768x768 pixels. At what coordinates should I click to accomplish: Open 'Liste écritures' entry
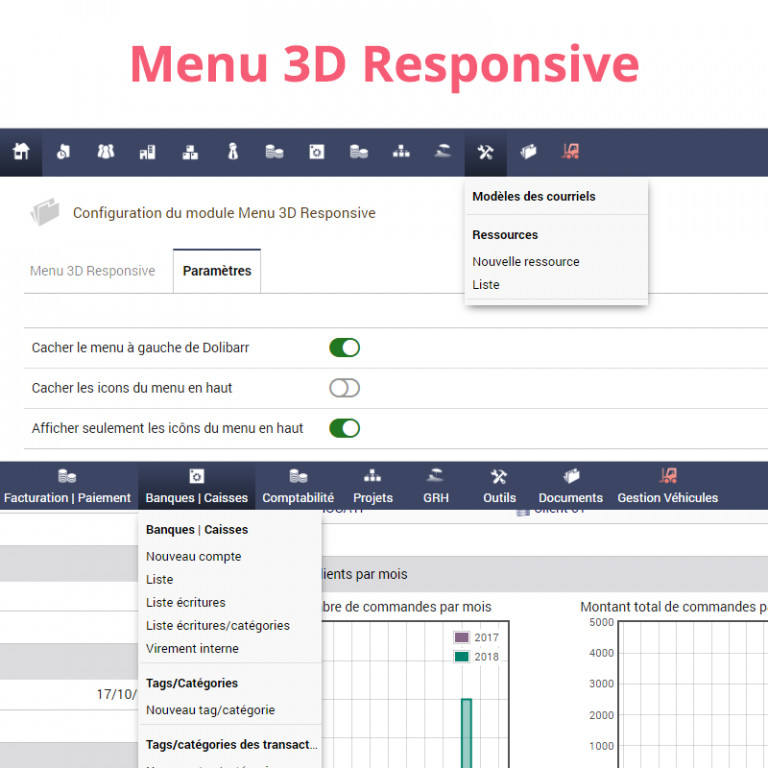(x=186, y=602)
